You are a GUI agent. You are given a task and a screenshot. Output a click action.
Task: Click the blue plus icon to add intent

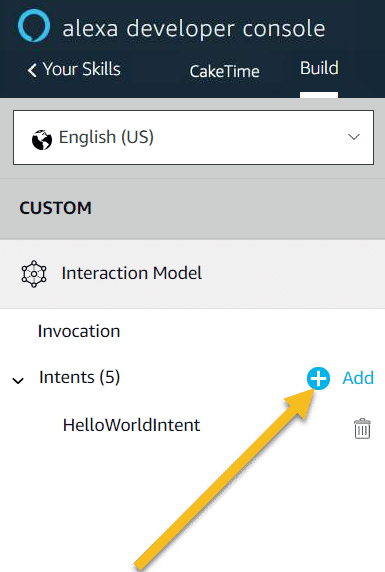pos(318,378)
